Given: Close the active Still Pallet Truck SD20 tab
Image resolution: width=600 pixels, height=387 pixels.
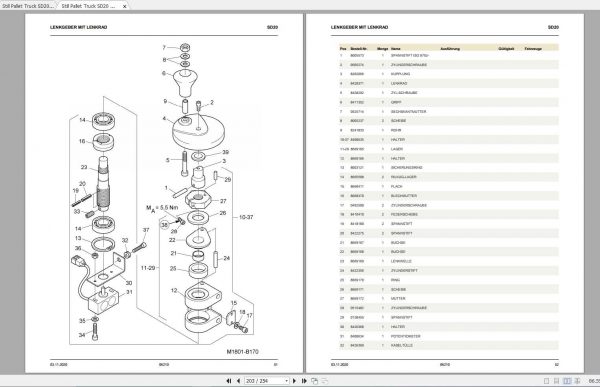Looking at the screenshot, I should [124, 7].
